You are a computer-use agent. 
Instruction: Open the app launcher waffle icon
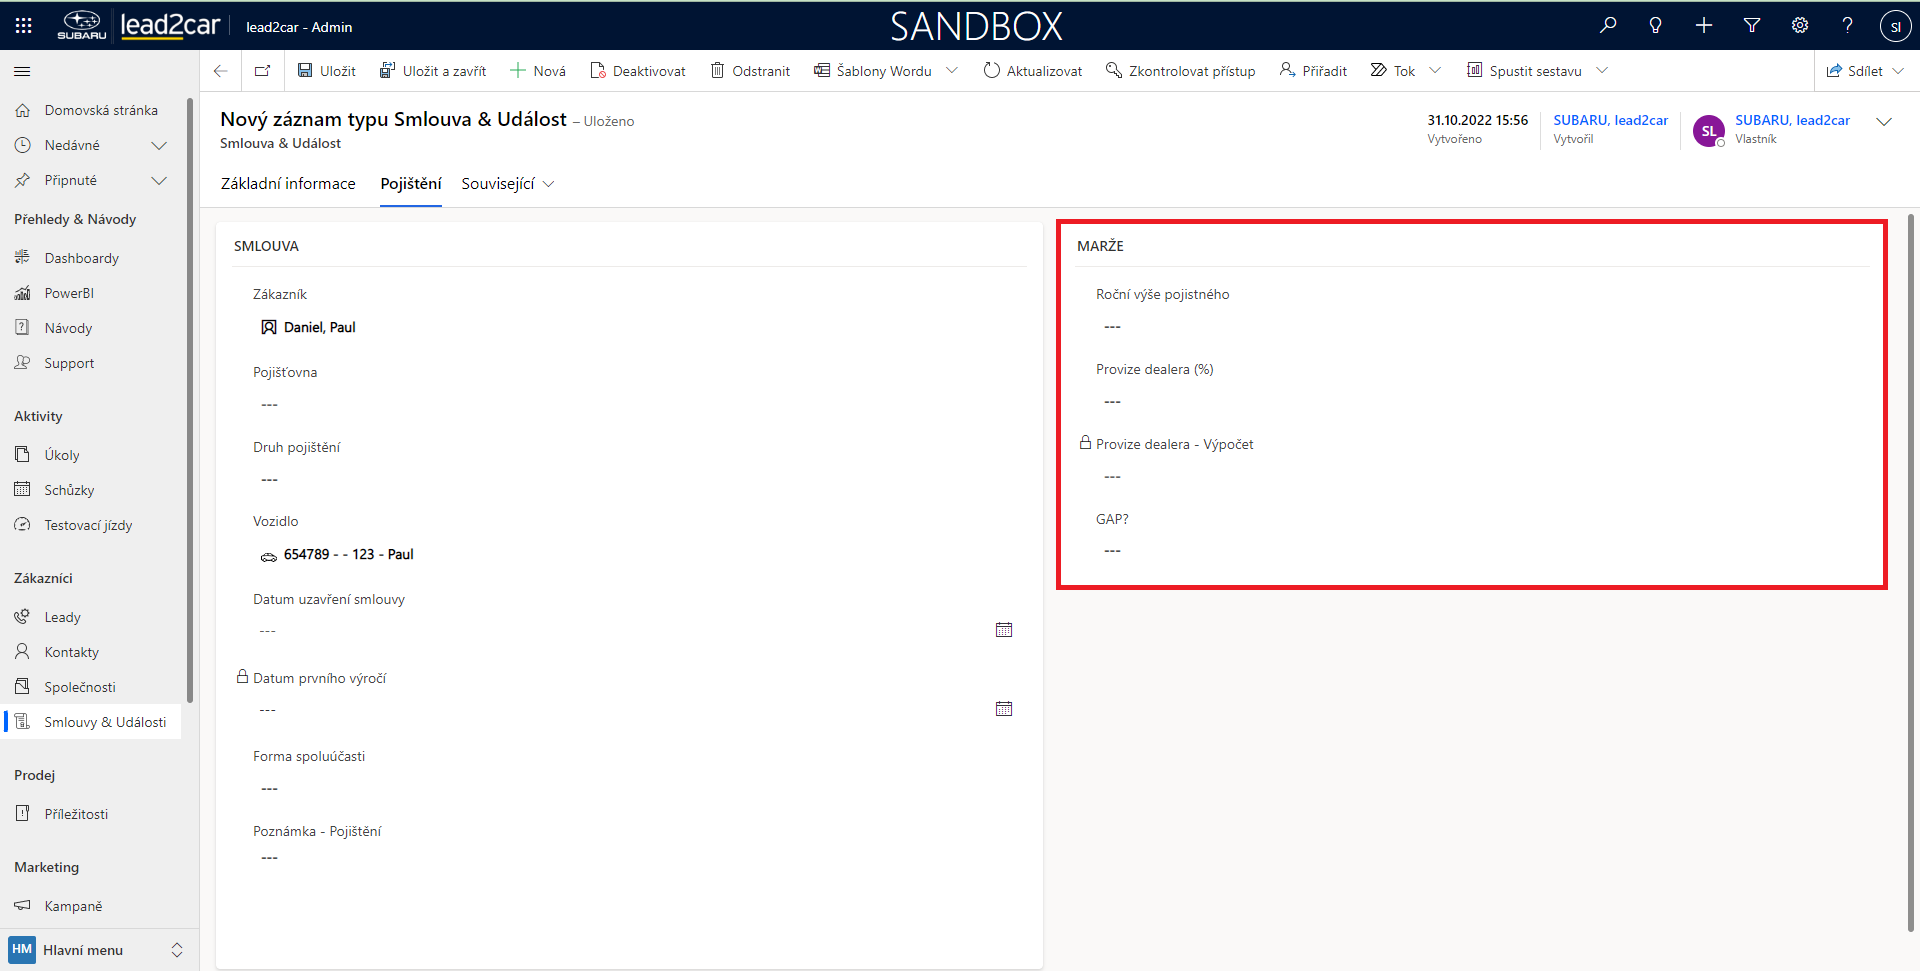tap(23, 26)
